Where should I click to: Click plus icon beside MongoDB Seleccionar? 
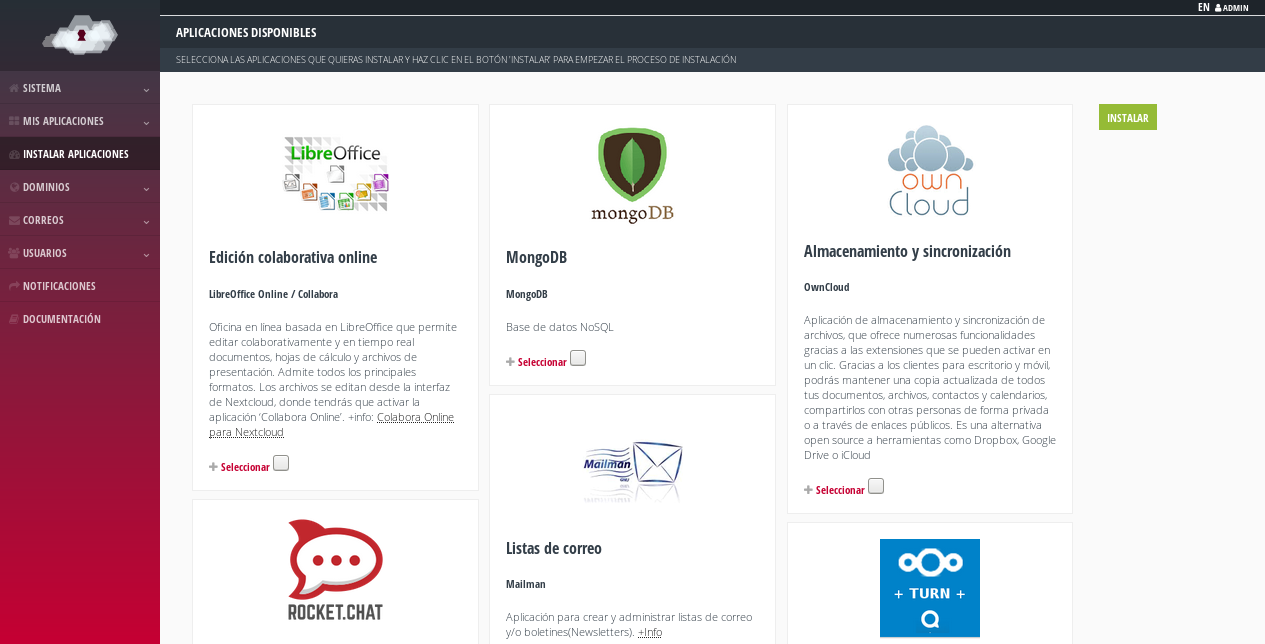pyautogui.click(x=510, y=362)
